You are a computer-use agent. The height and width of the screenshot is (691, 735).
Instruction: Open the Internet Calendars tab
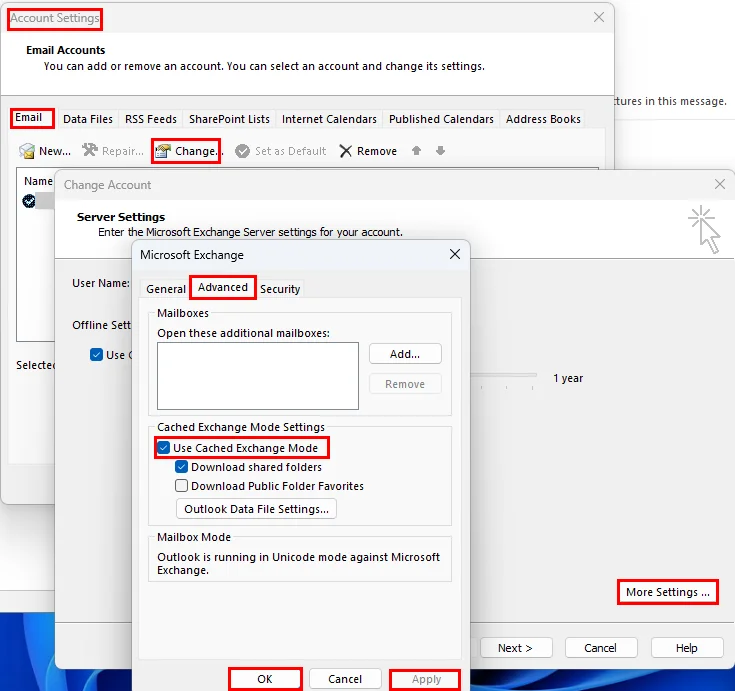tap(329, 119)
